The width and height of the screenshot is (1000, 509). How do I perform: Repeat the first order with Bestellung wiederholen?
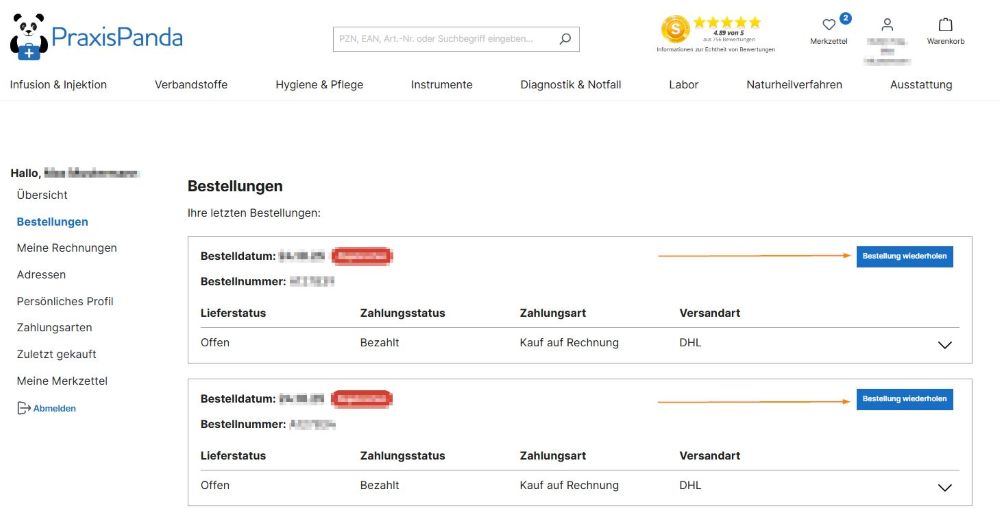(904, 257)
